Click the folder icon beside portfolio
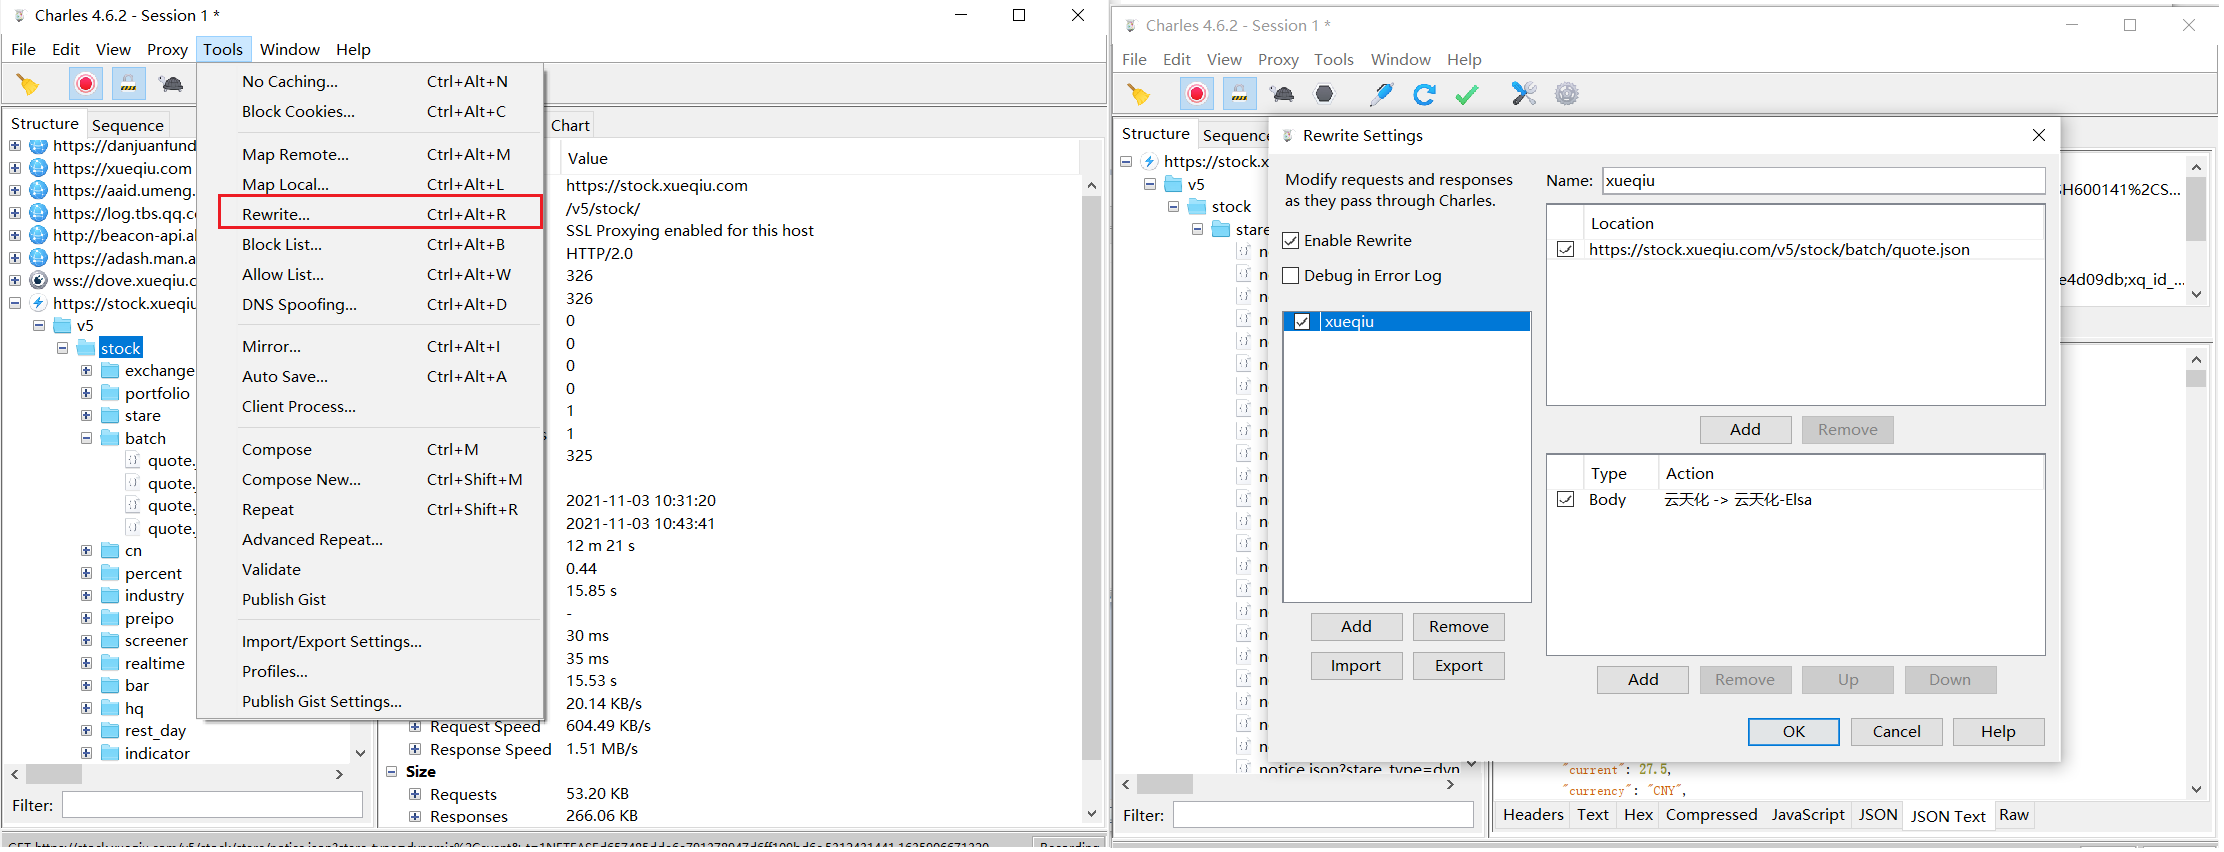This screenshot has width=2224, height=852. [x=110, y=393]
